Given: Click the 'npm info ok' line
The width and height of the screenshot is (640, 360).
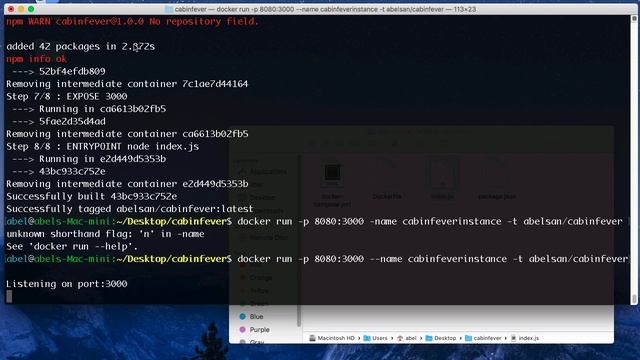Looking at the screenshot, I should [x=36, y=59].
